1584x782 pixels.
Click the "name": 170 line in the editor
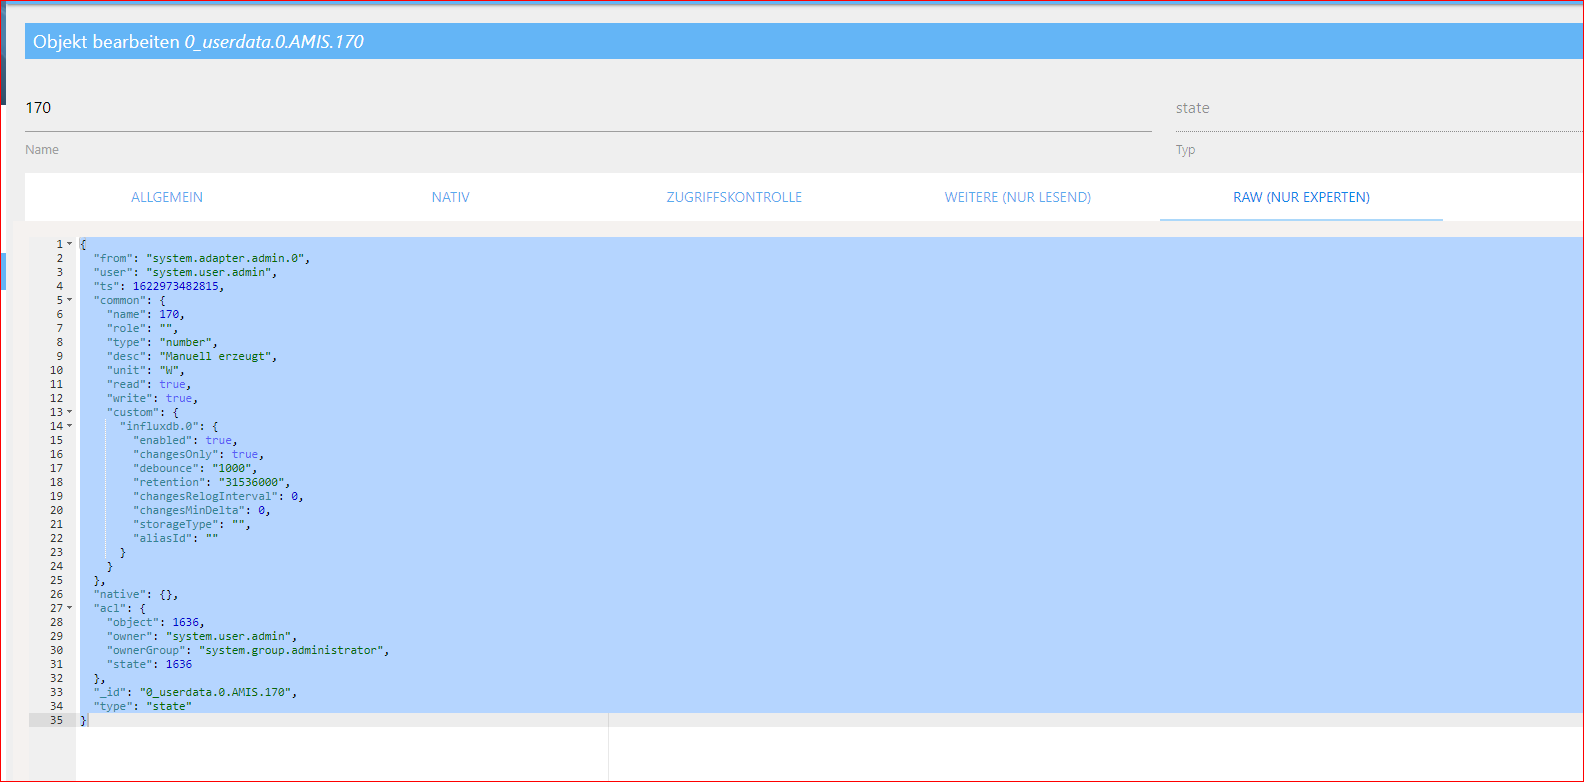146,314
